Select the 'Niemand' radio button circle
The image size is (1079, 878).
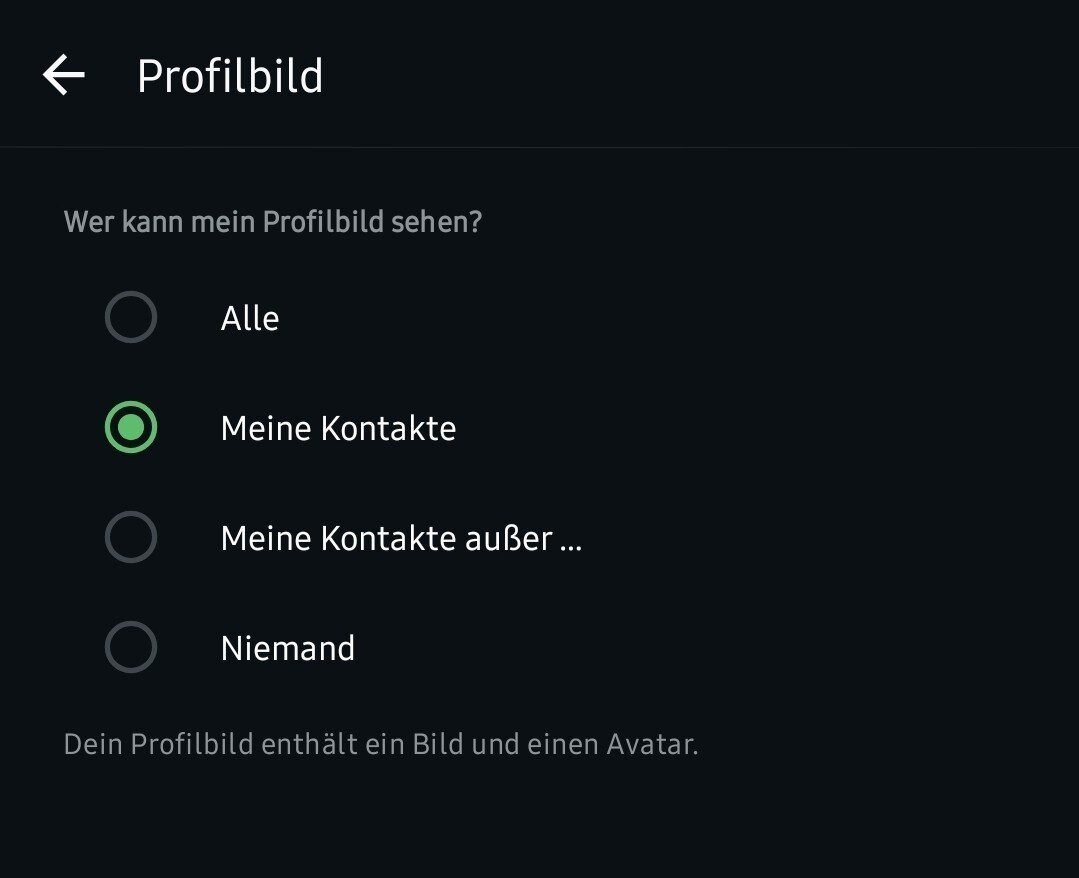pyautogui.click(x=131, y=648)
